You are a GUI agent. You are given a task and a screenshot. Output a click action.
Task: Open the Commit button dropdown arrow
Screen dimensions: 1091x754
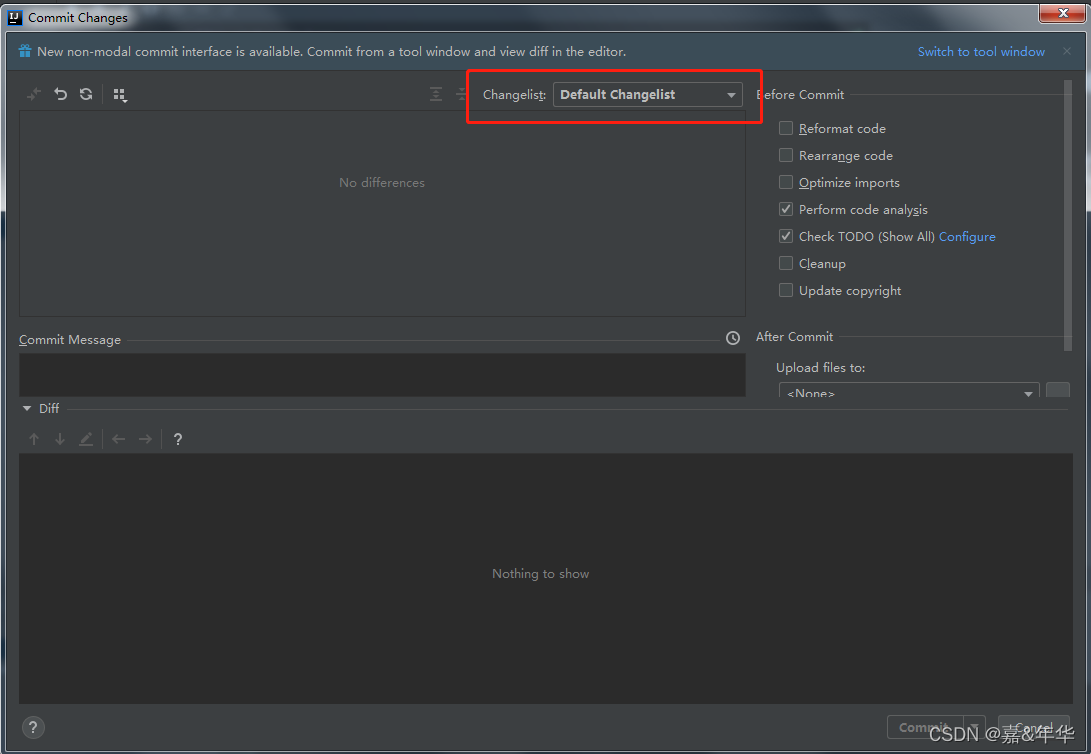975,727
